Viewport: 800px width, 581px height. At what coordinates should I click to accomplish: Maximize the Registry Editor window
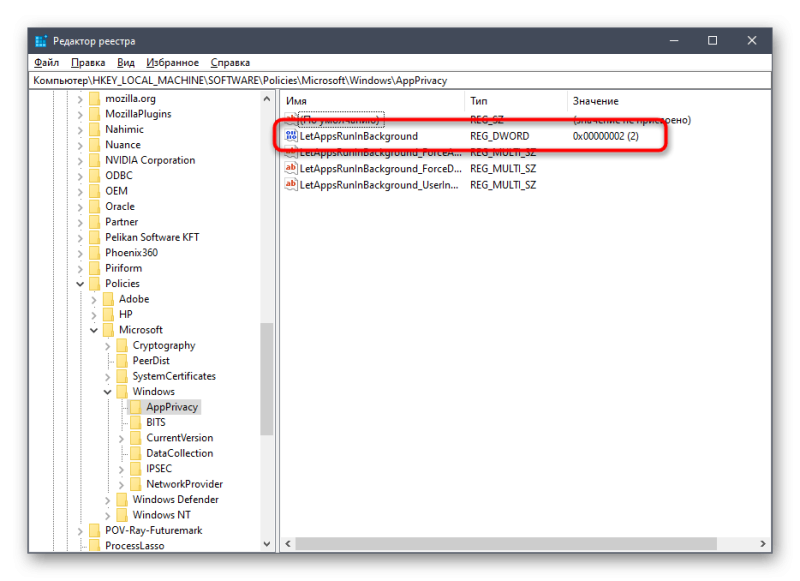click(x=712, y=40)
